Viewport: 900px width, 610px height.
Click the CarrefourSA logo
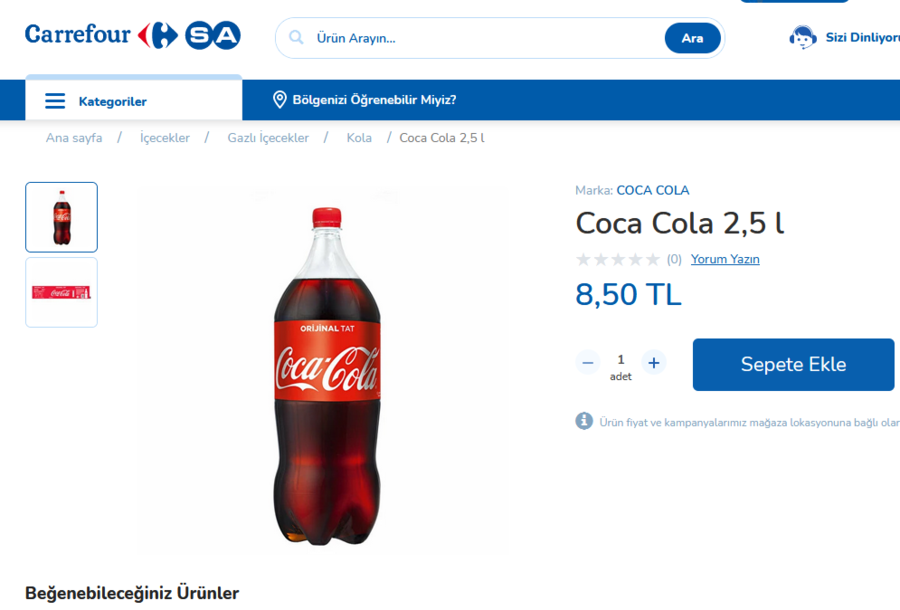point(133,36)
